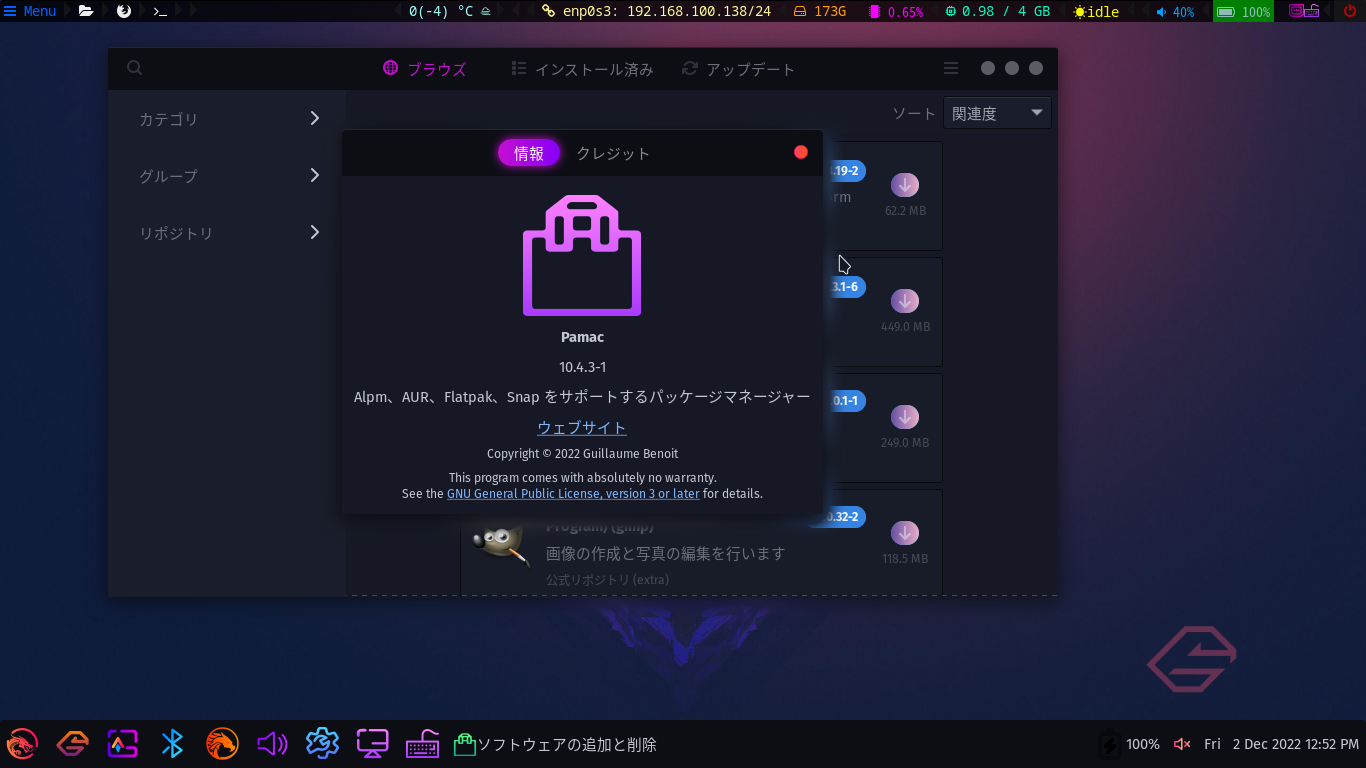Viewport: 1366px width, 768px height.
Task: Switch to the アップデート tab
Action: click(739, 69)
